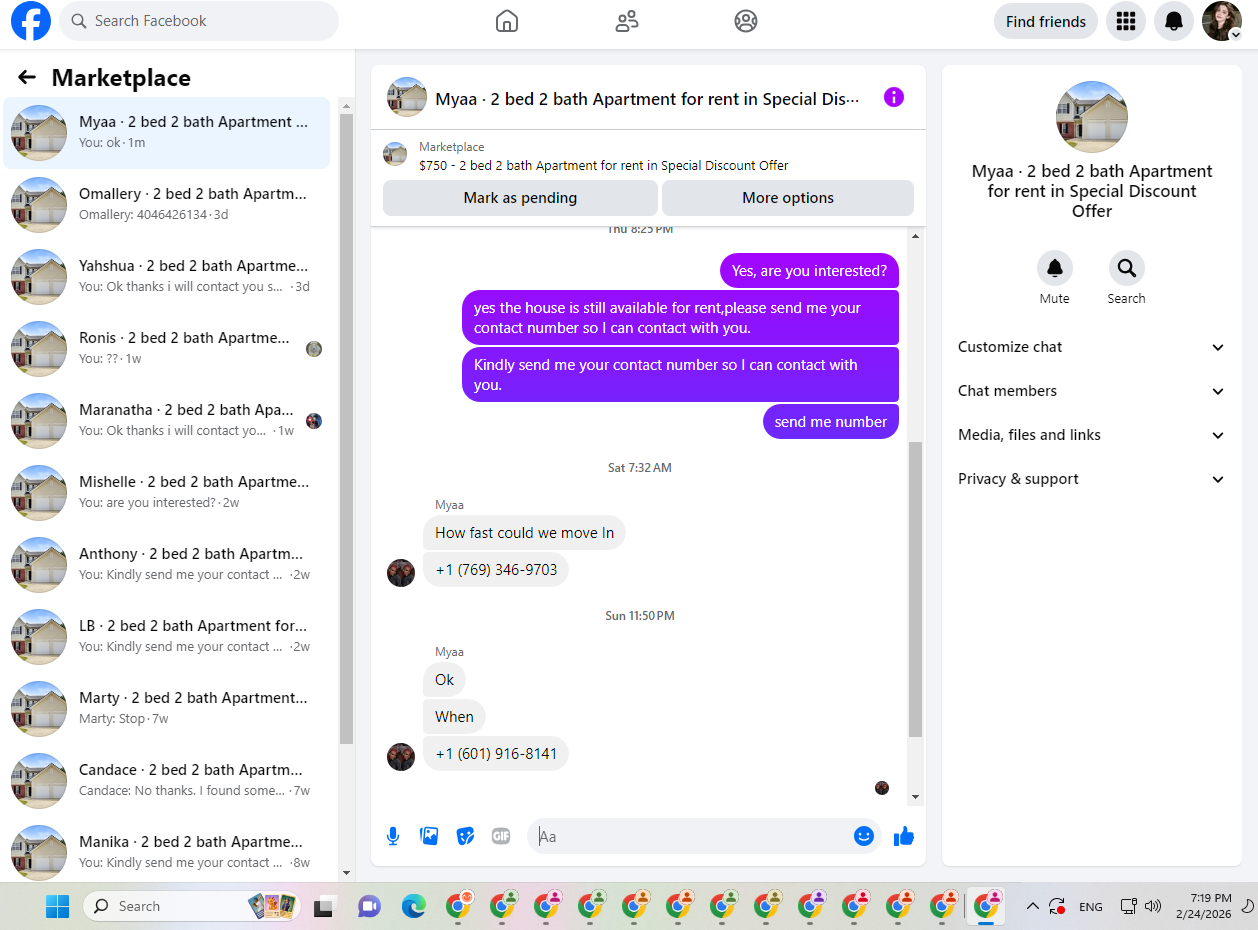Viewport: 1258px width, 930px height.
Task: Open Marty conversation in list
Action: pyautogui.click(x=167, y=709)
